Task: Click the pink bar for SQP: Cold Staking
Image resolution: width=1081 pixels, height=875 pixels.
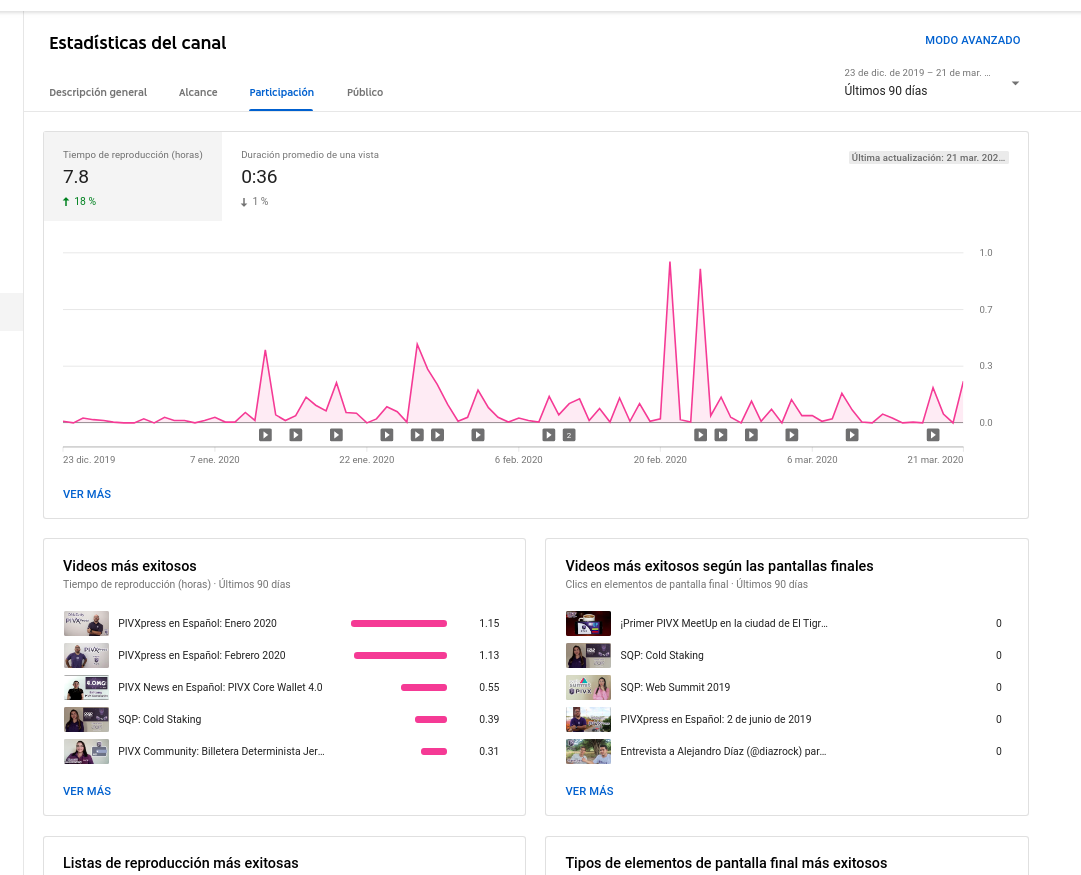Action: 431,719
